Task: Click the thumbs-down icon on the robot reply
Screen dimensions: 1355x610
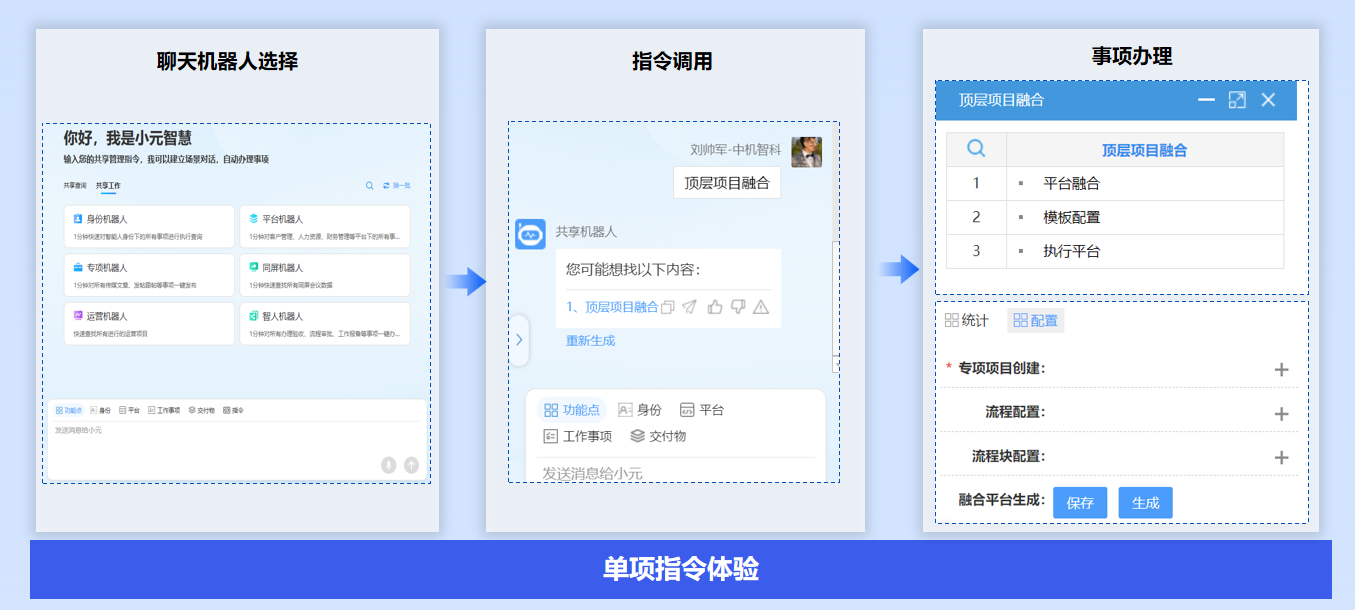Action: [x=738, y=307]
